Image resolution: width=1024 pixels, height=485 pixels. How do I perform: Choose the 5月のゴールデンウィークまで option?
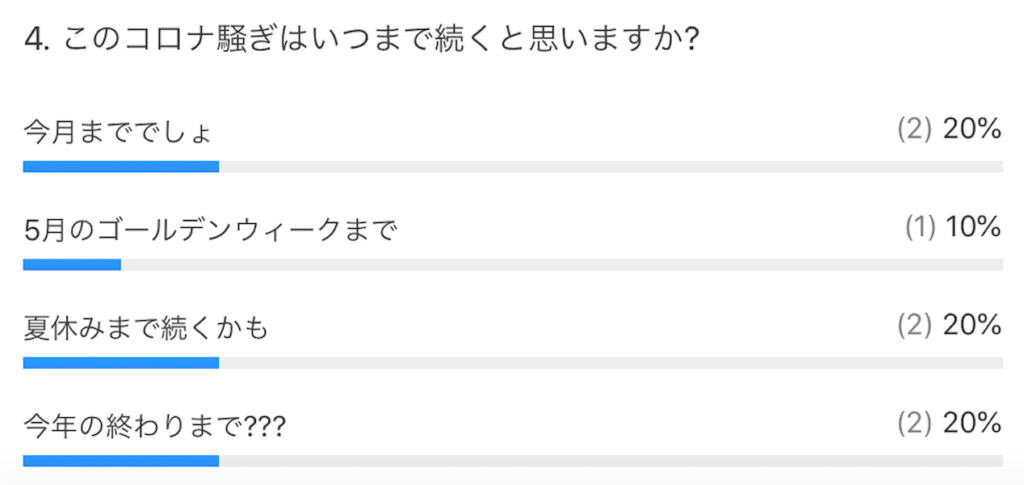[x=211, y=231]
